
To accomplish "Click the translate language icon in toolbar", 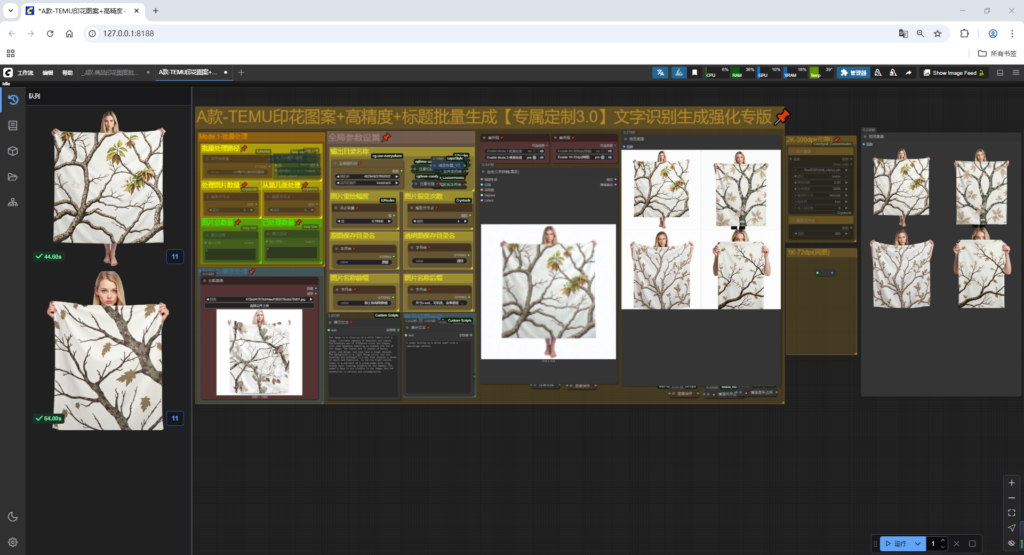I will coord(661,73).
